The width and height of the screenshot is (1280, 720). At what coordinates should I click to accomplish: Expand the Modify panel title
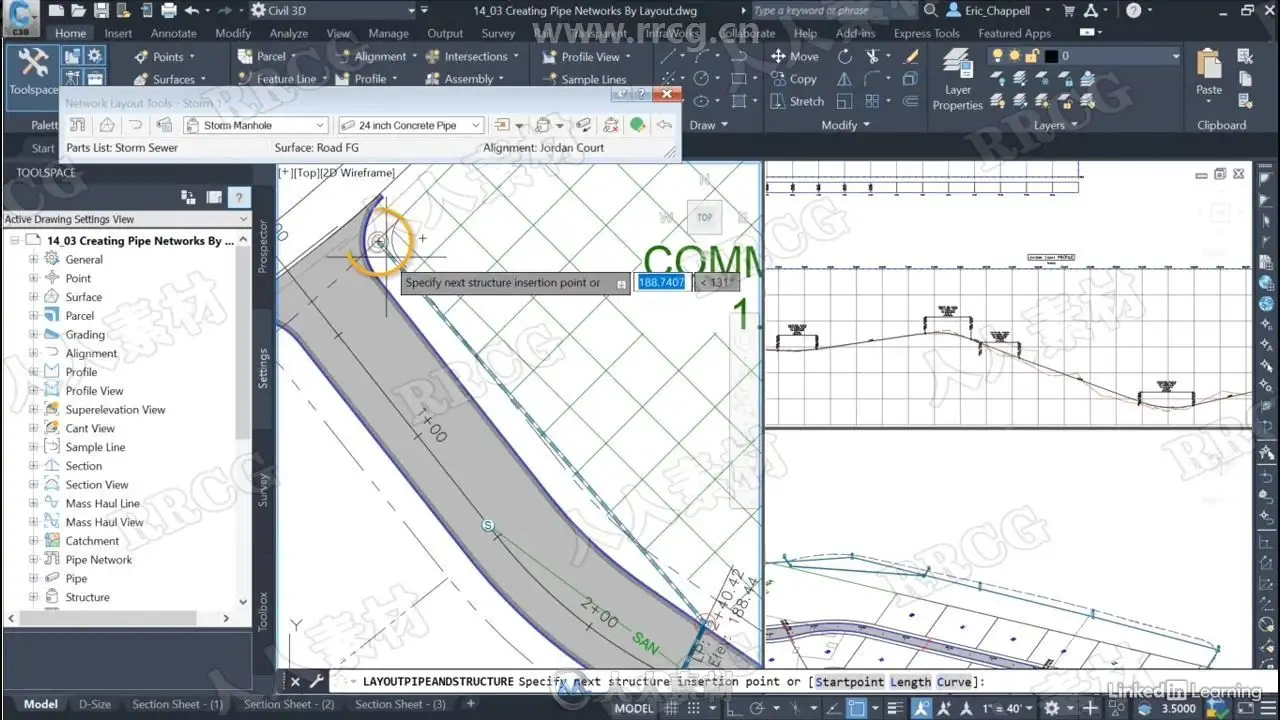(845, 125)
